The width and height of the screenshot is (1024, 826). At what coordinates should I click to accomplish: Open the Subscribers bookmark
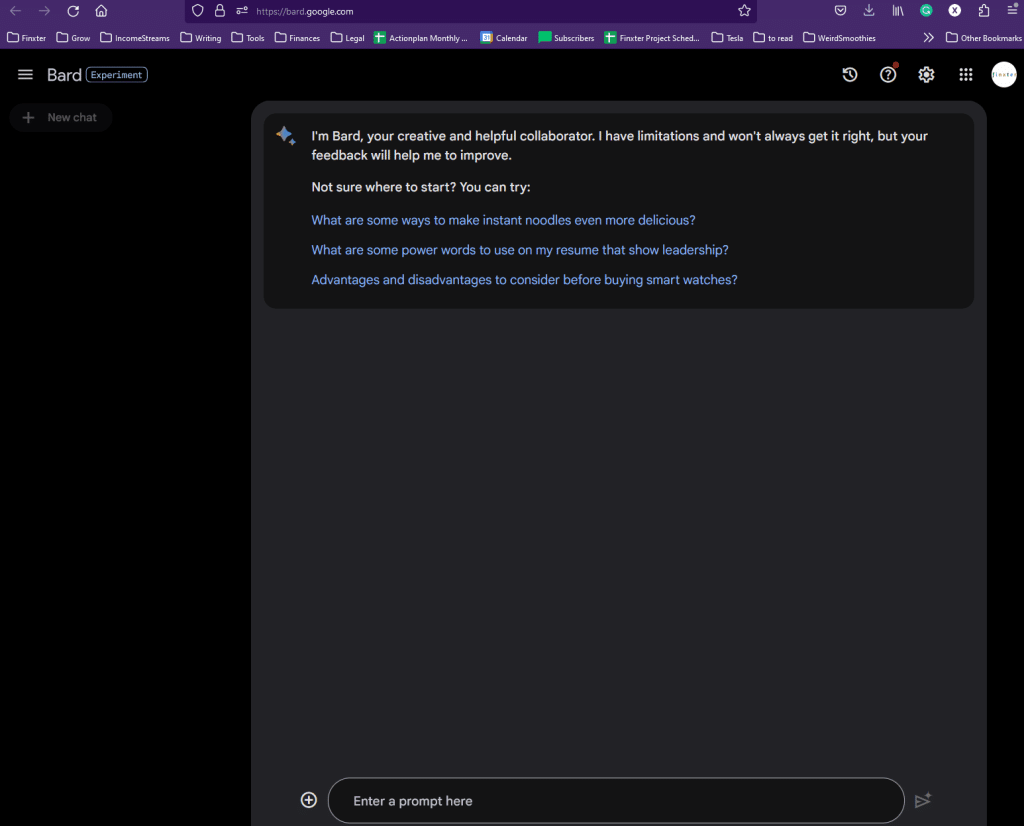click(566, 38)
